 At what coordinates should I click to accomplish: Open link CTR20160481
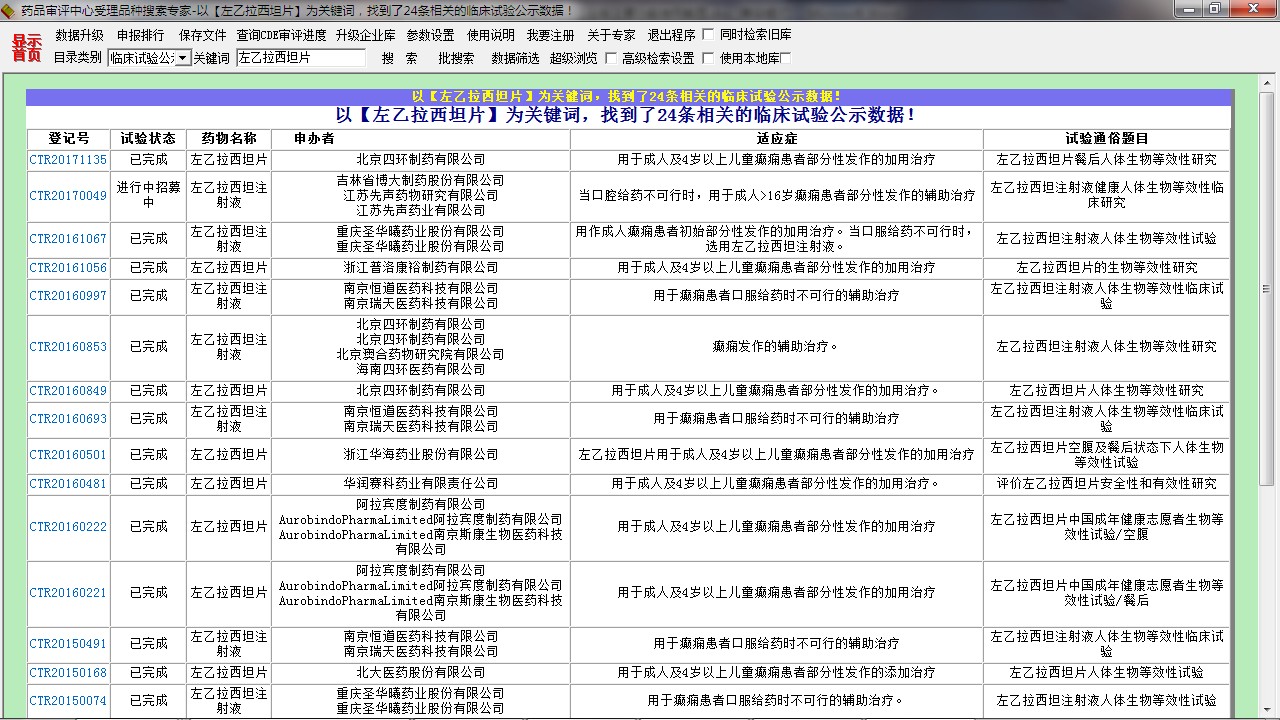pyautogui.click(x=68, y=484)
